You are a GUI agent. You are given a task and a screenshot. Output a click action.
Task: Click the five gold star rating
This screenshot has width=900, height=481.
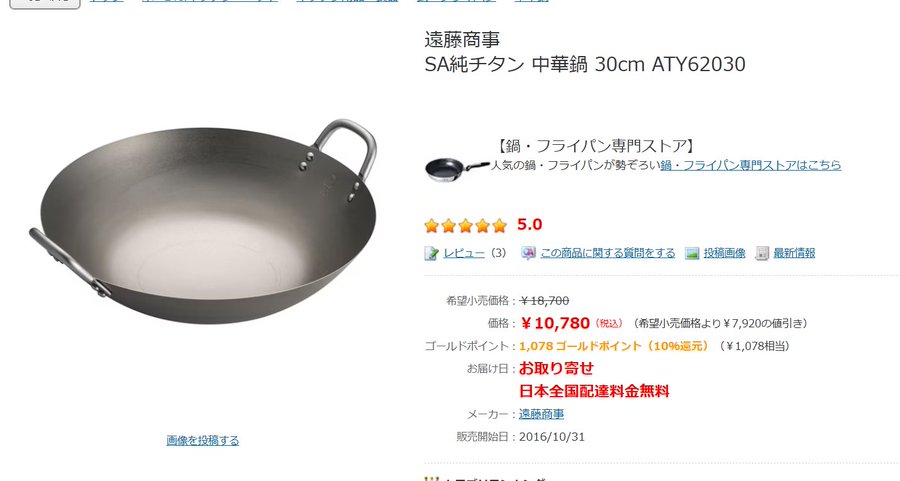[x=465, y=226]
